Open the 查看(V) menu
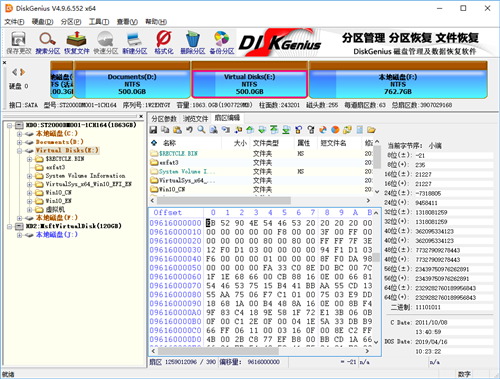Viewport: 500px width, 379px height. pyautogui.click(x=127, y=22)
